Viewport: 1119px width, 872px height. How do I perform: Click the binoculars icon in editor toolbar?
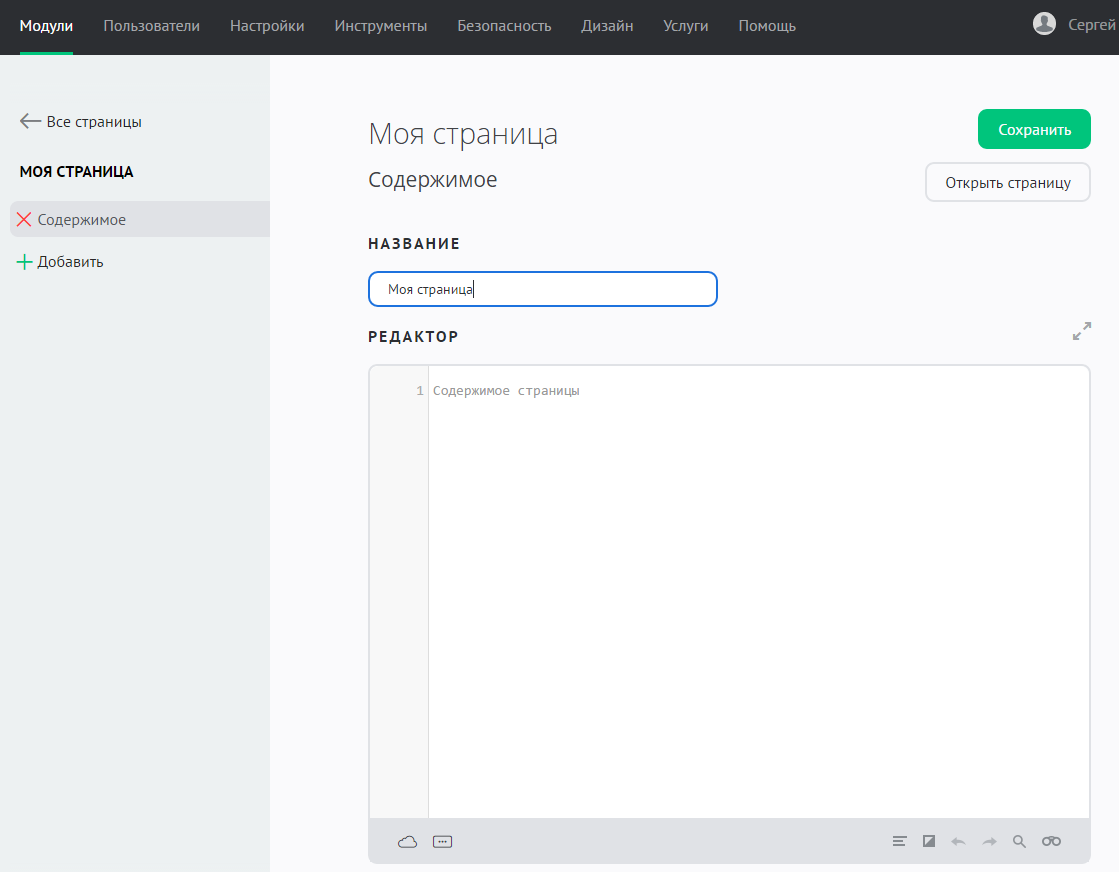(1051, 842)
